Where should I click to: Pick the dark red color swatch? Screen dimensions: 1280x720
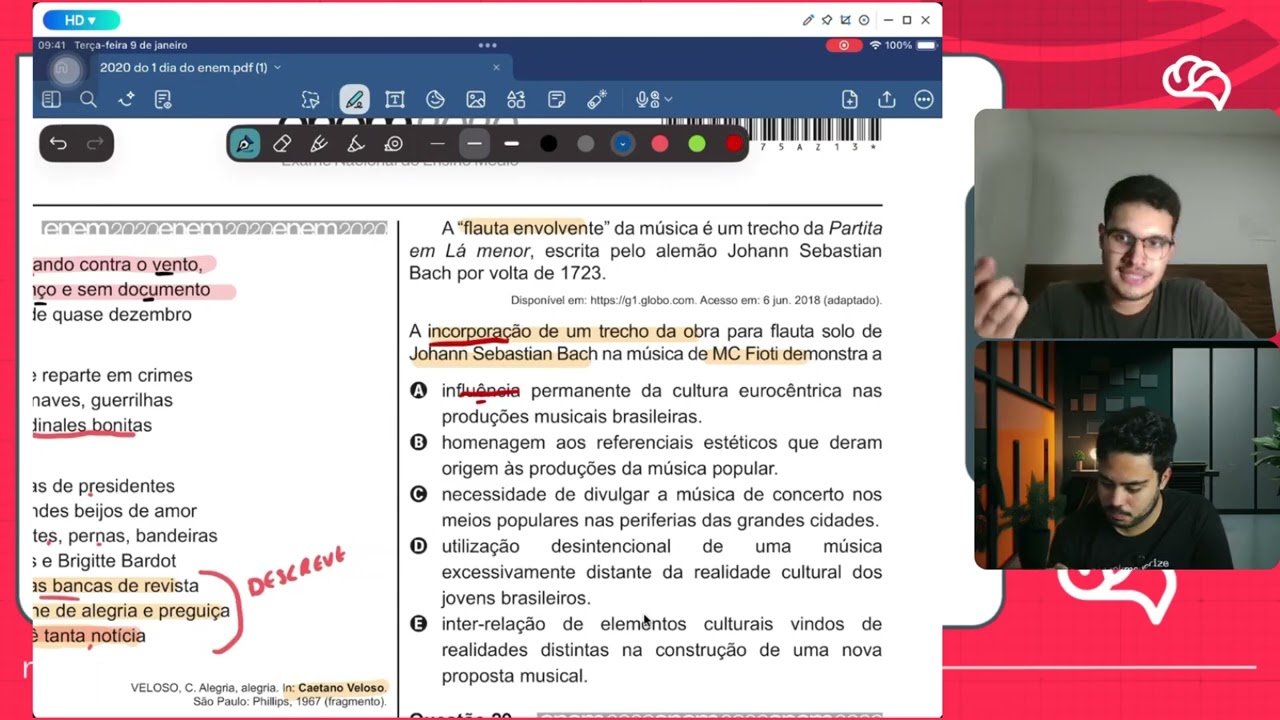[734, 144]
